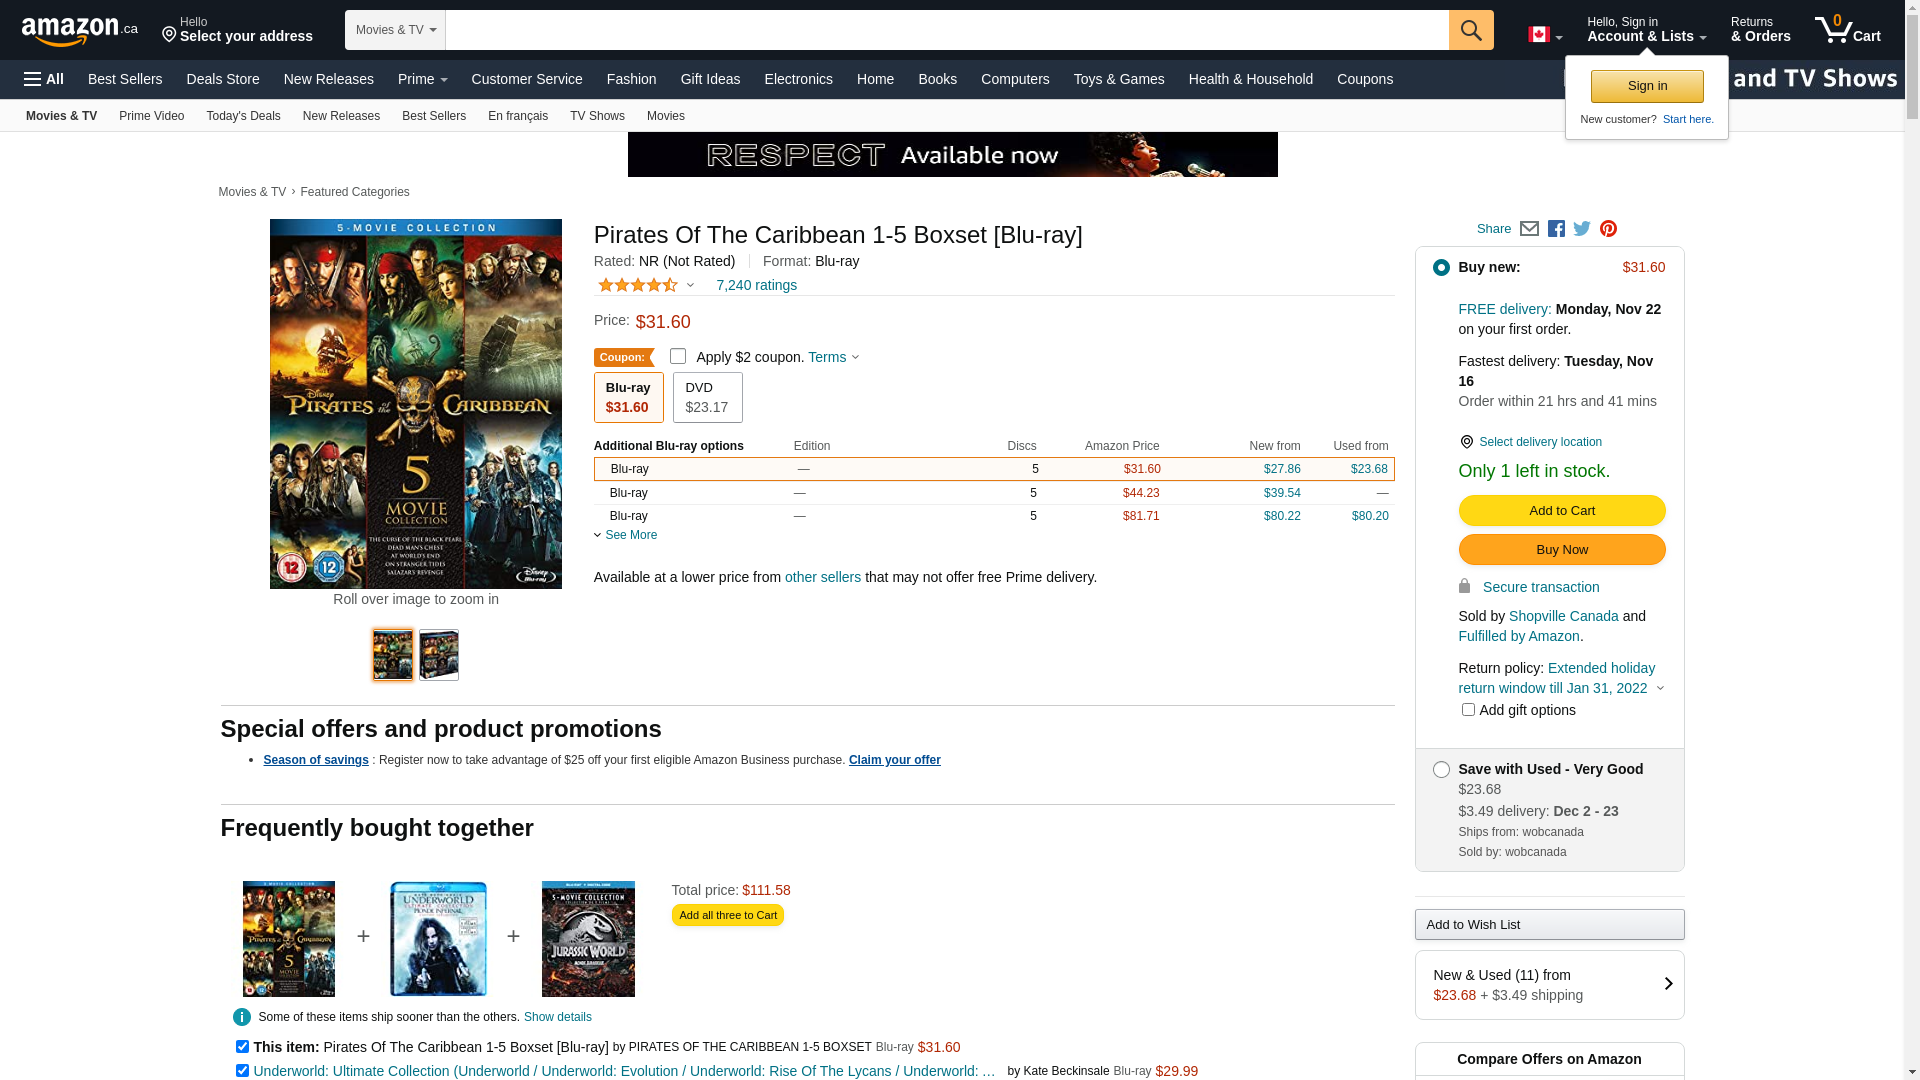Open the All hamburger menu
Image resolution: width=1920 pixels, height=1080 pixels.
click(44, 79)
